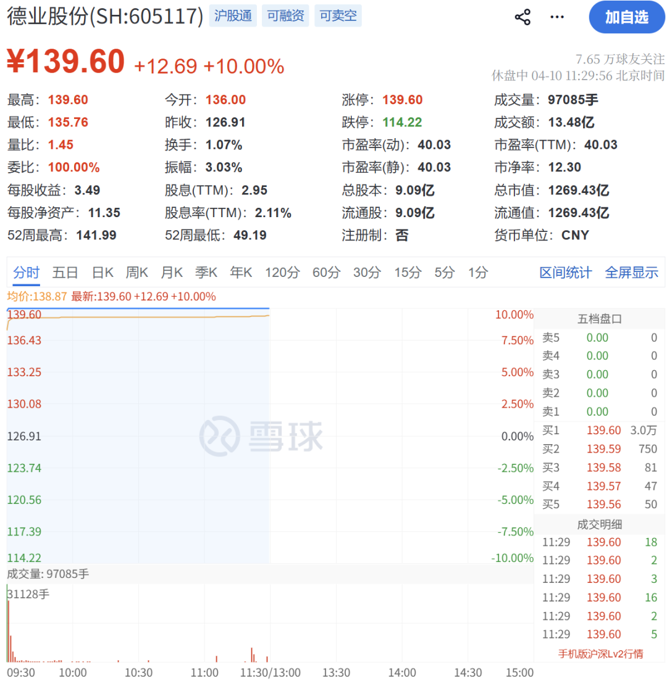
Task: Click the 可卖空 tag
Action: (x=338, y=16)
